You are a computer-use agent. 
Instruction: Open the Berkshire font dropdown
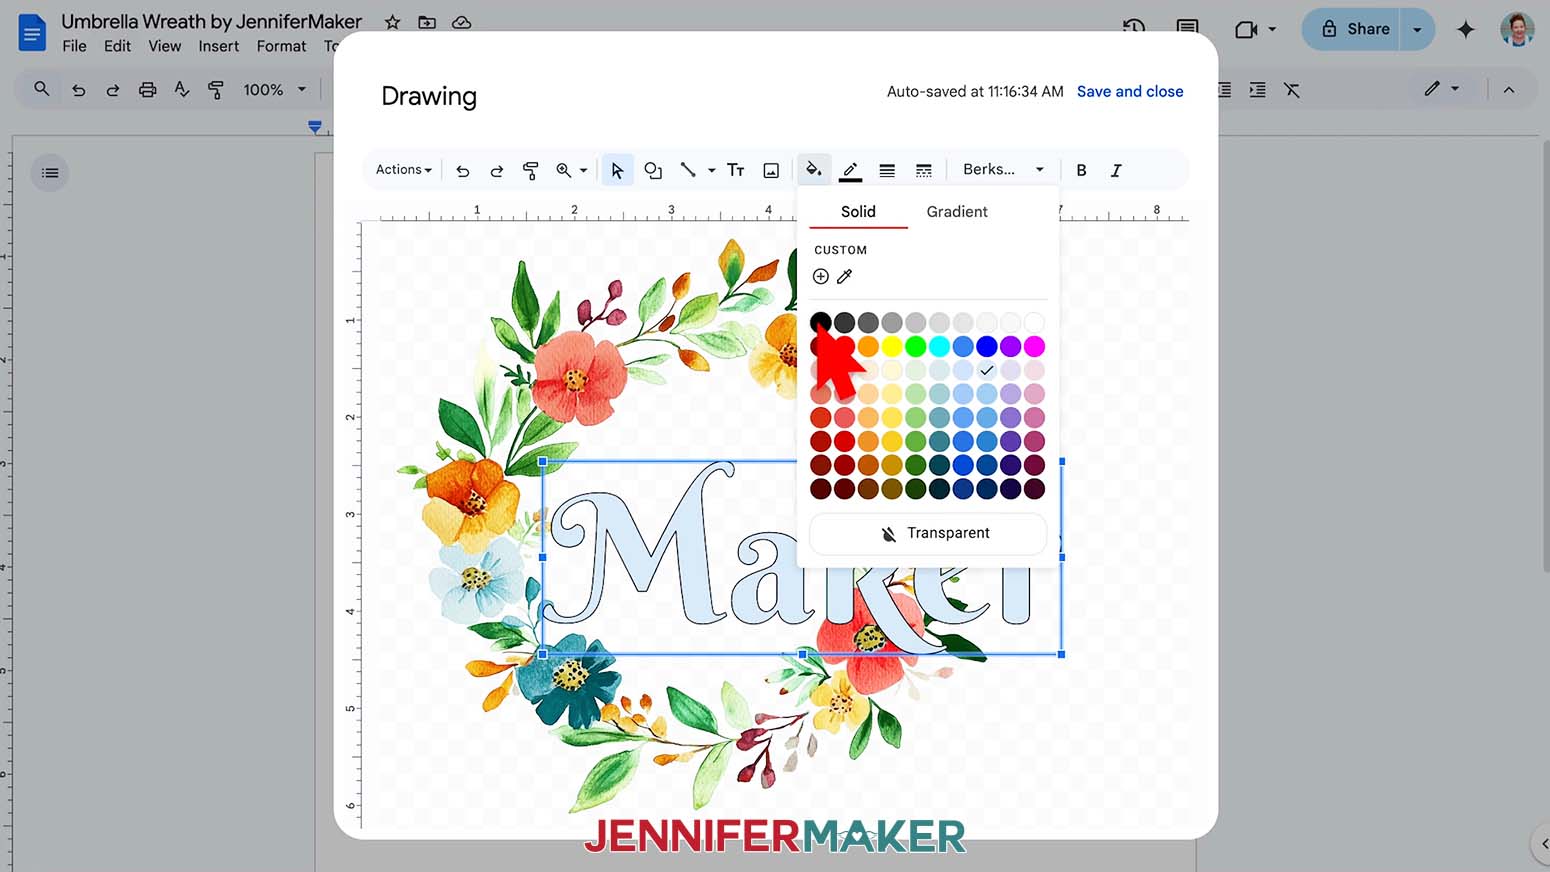(1003, 170)
